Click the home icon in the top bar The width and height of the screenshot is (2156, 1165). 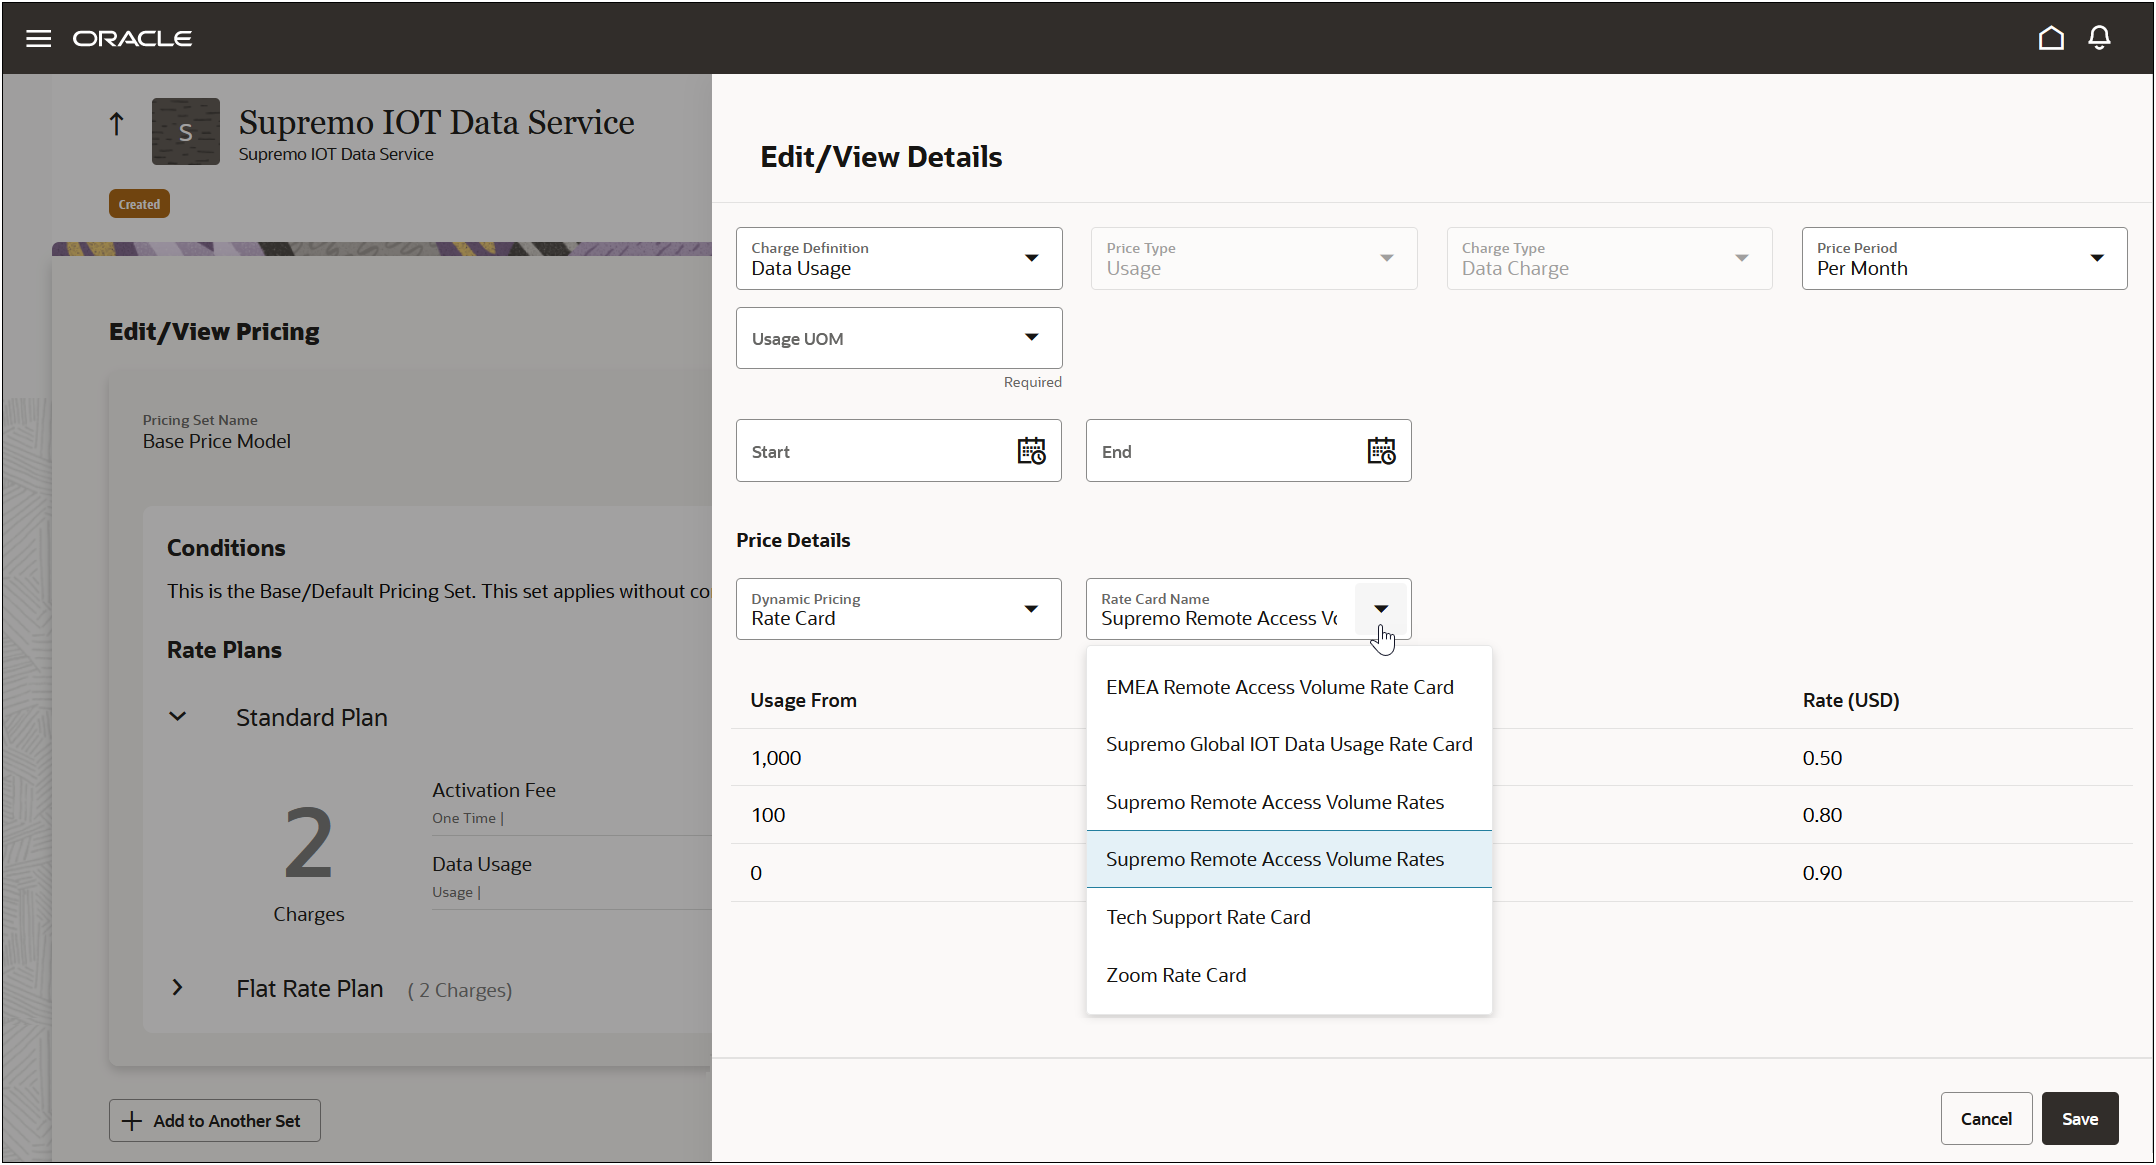click(2051, 38)
